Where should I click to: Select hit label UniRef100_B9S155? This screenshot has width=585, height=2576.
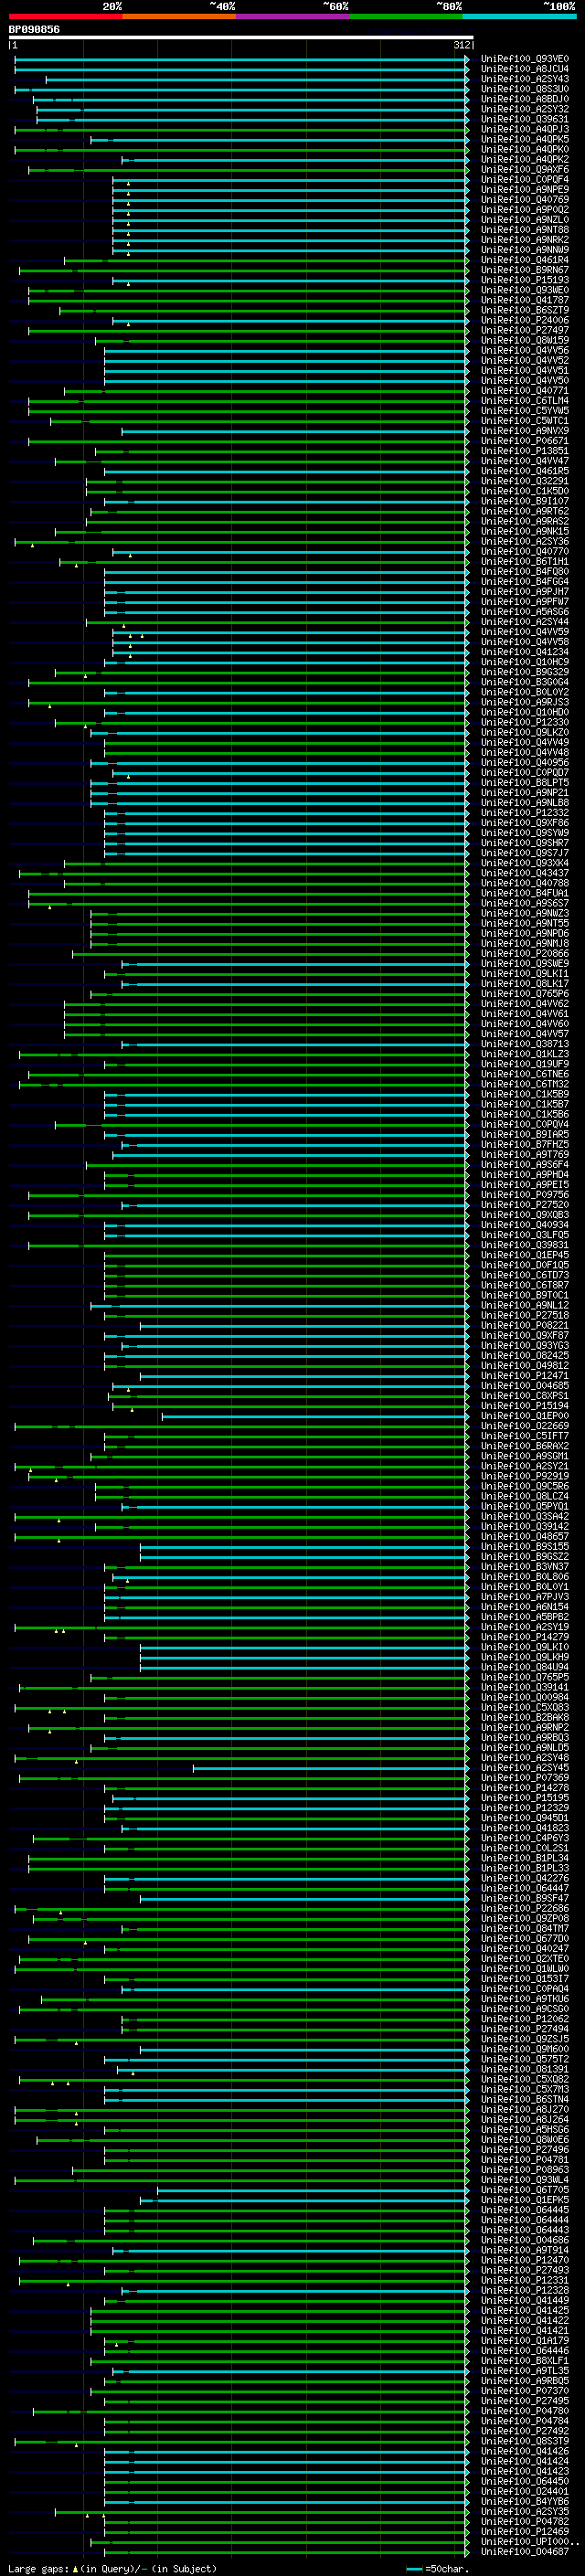click(525, 1546)
